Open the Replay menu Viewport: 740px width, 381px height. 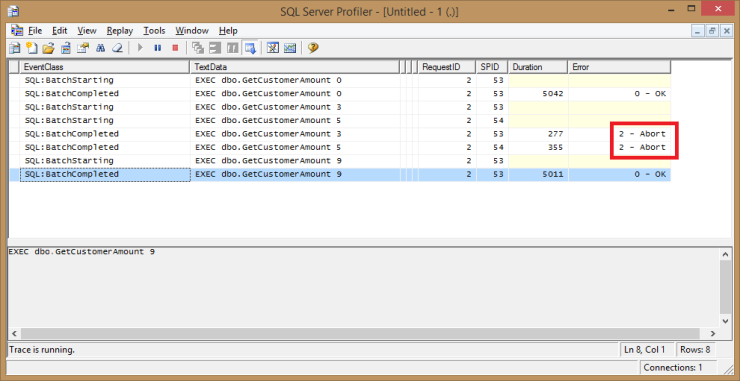click(x=119, y=31)
